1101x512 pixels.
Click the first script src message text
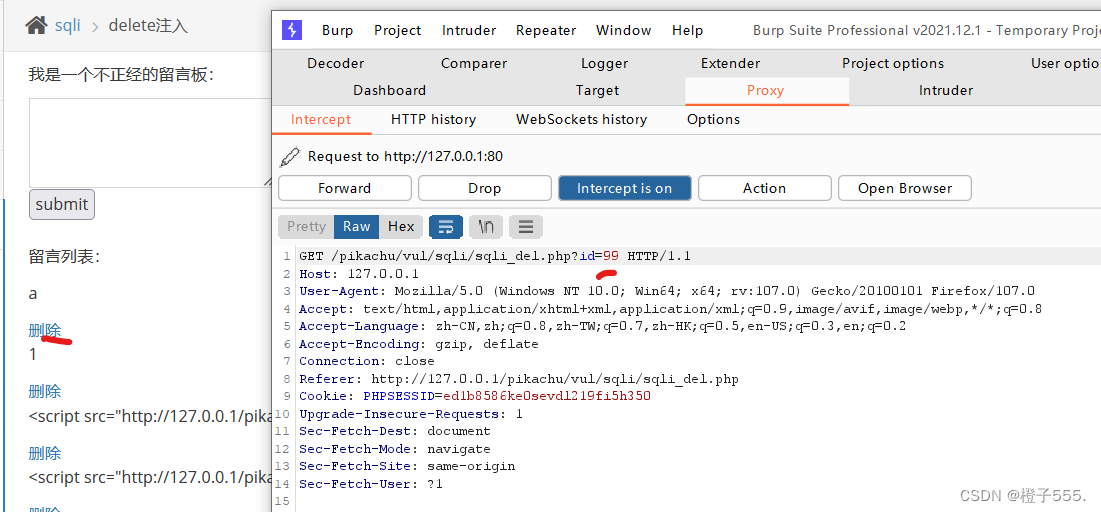pos(150,416)
